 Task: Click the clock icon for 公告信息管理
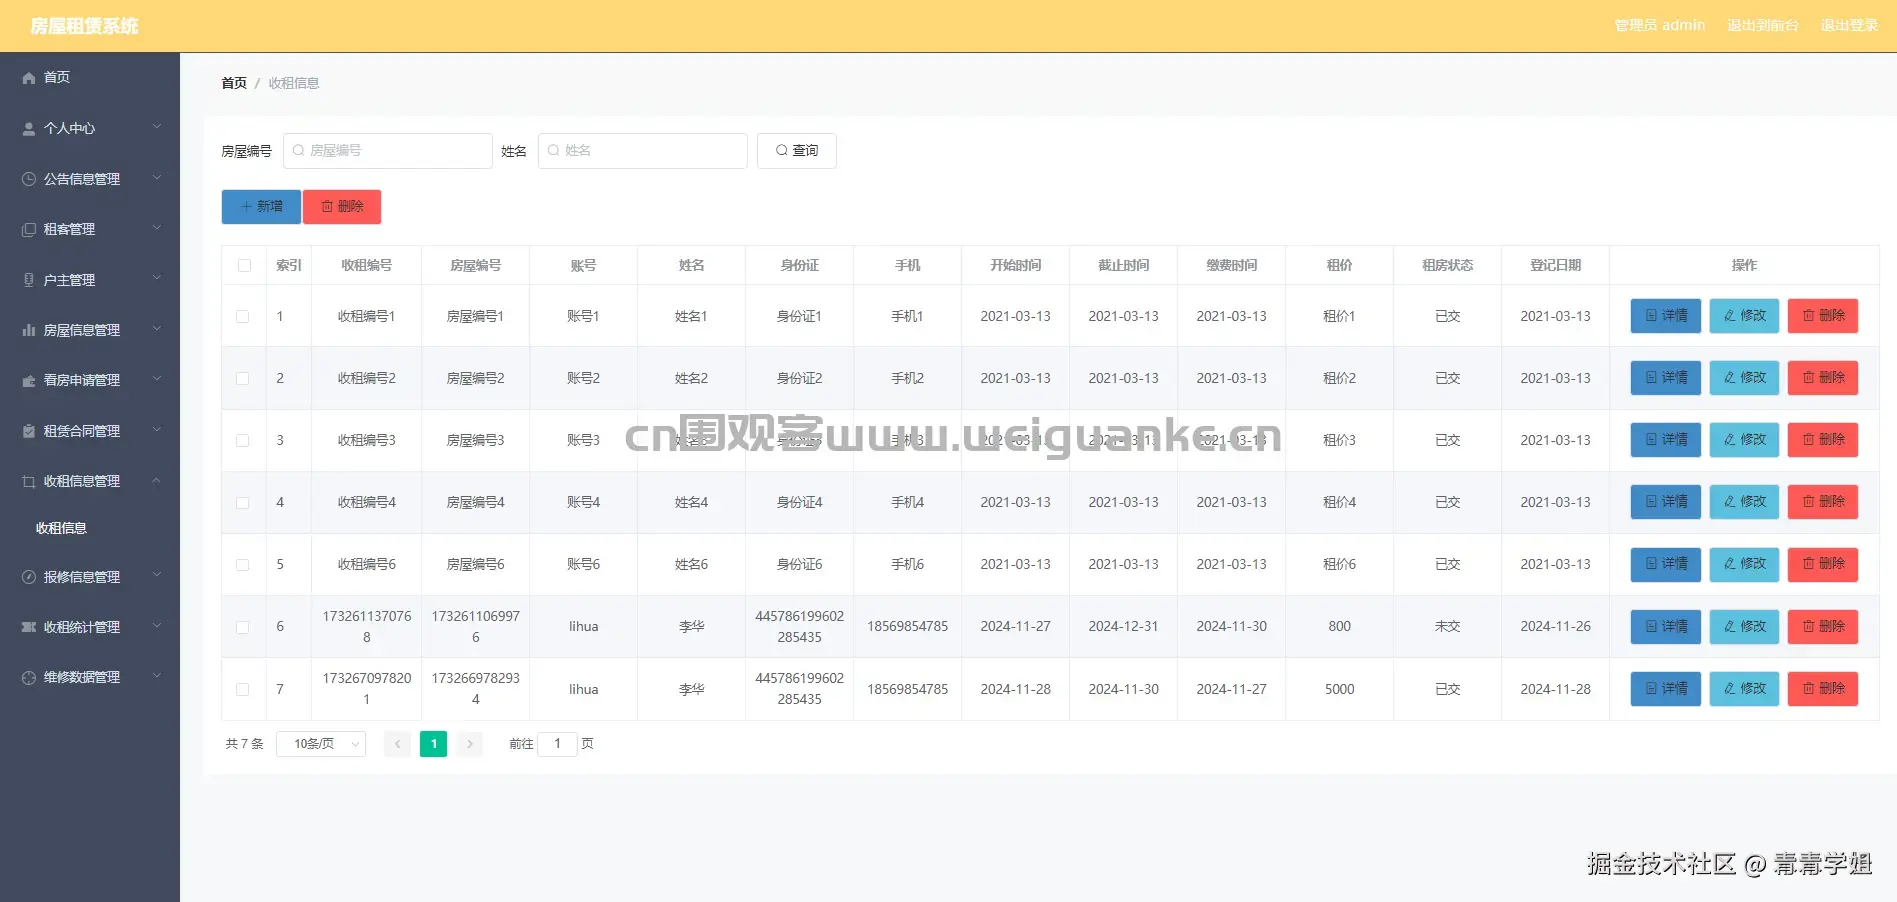(x=29, y=179)
